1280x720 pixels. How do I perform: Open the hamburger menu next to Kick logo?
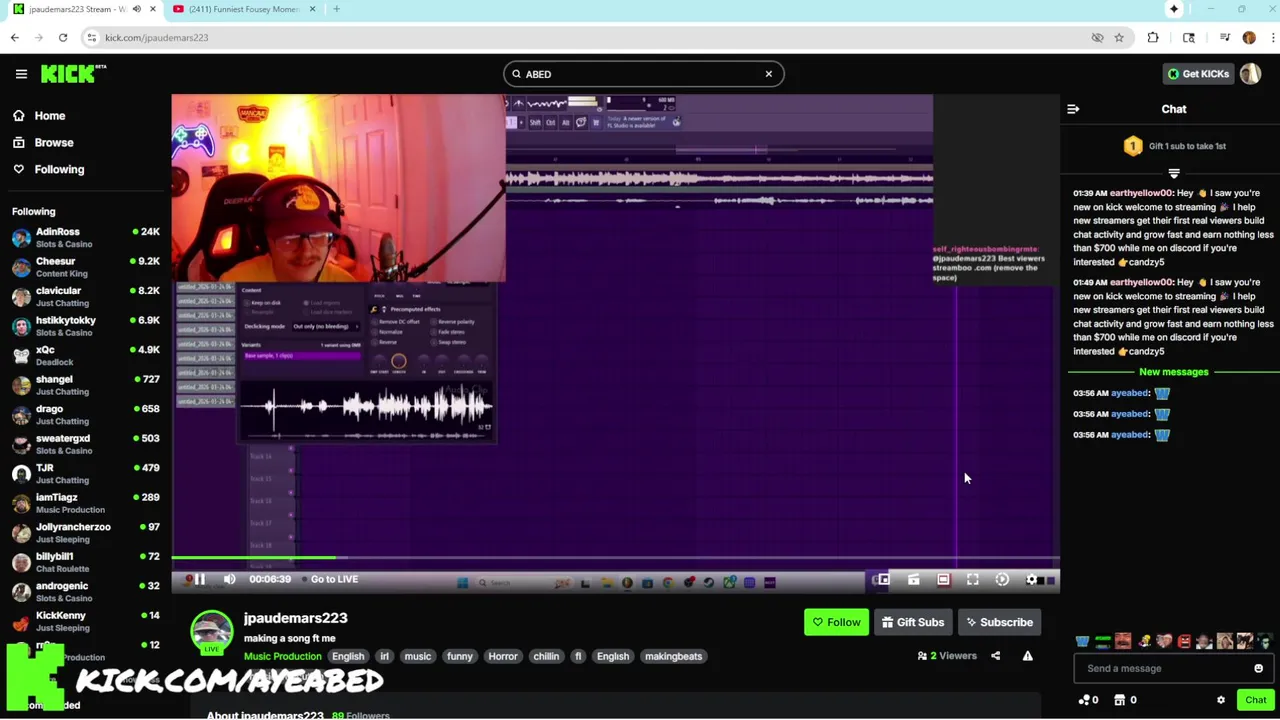[x=21, y=74]
